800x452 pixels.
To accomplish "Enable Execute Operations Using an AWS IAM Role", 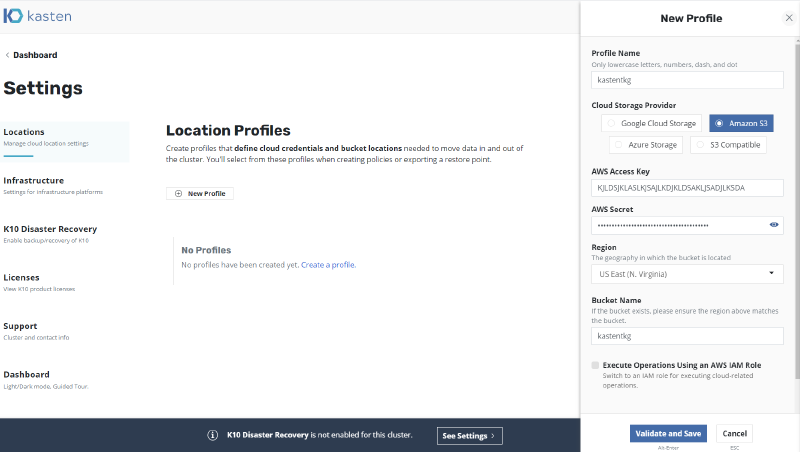I will coord(595,365).
